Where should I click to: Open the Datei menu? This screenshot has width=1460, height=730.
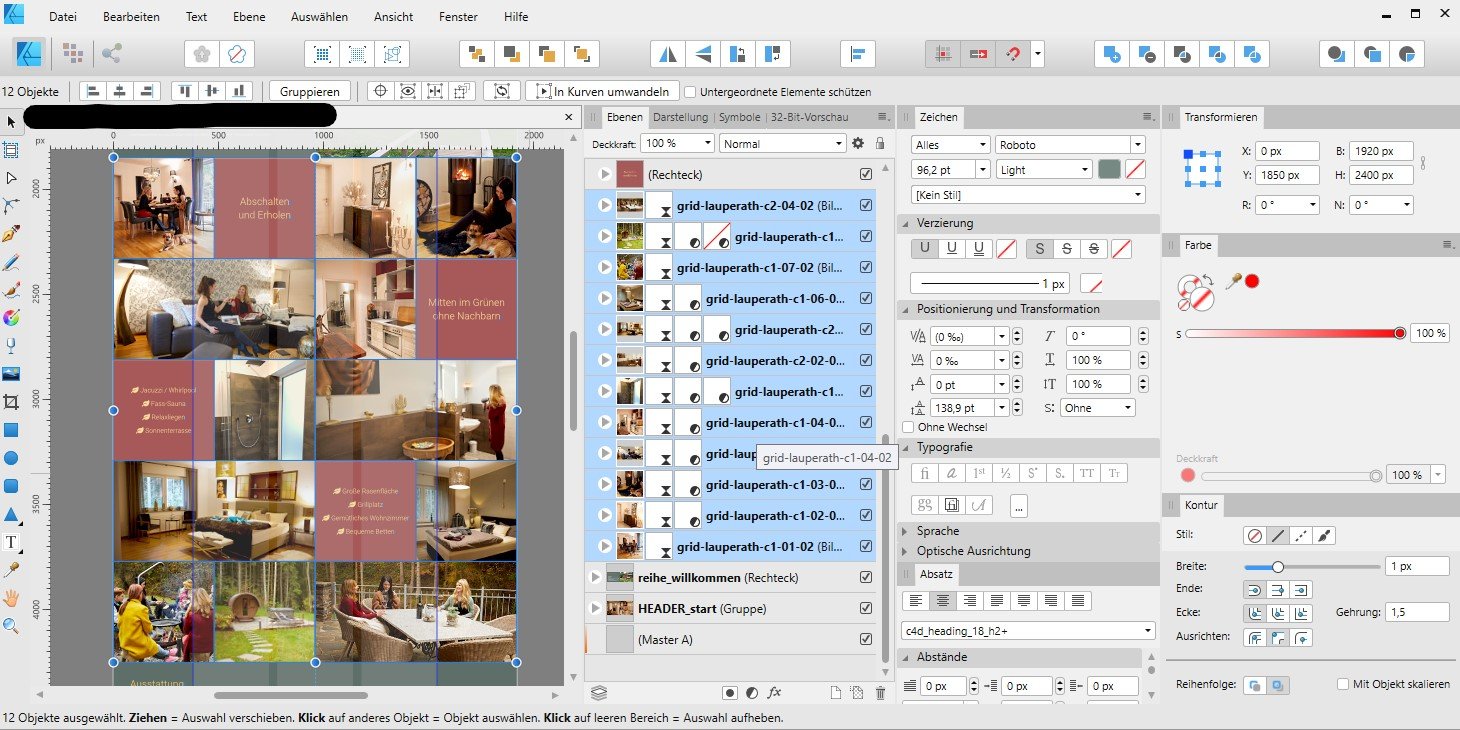(x=63, y=17)
